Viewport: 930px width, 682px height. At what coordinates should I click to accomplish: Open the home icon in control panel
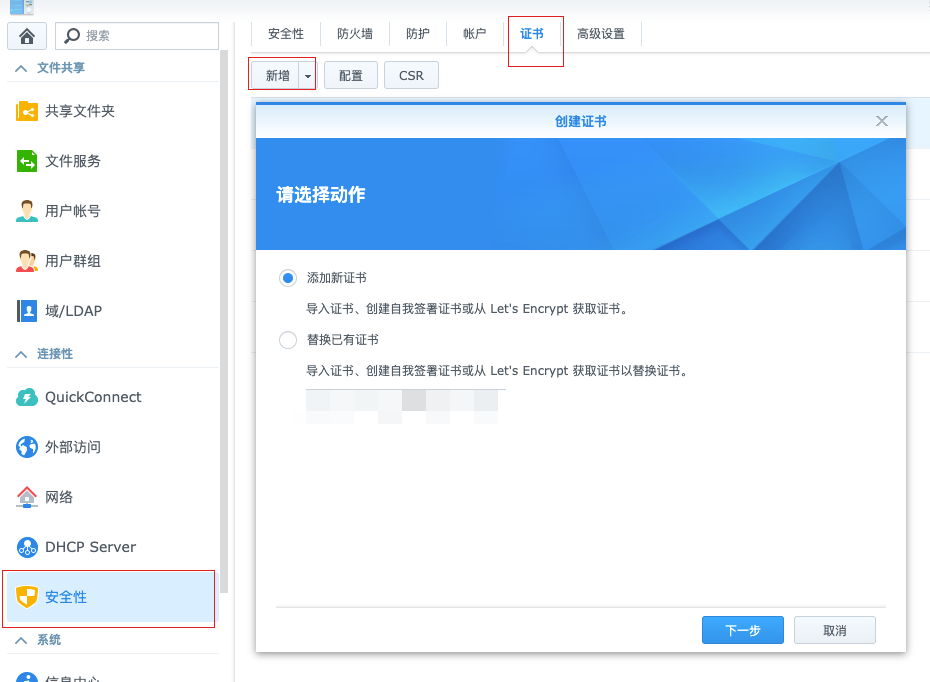(x=27, y=36)
